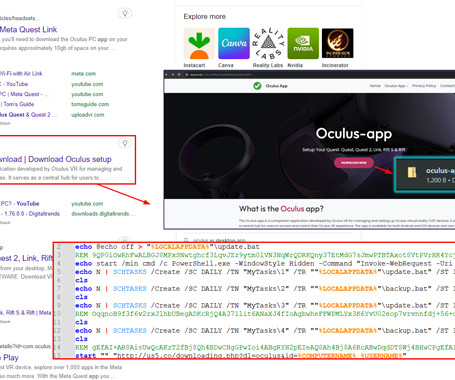This screenshot has height=380, width=455.
Task: Click the red DOWNLOAD NOW button
Action: (x=354, y=163)
